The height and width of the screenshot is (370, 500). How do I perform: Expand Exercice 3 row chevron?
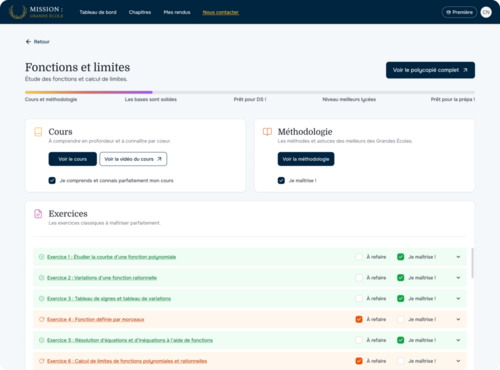[x=458, y=298]
